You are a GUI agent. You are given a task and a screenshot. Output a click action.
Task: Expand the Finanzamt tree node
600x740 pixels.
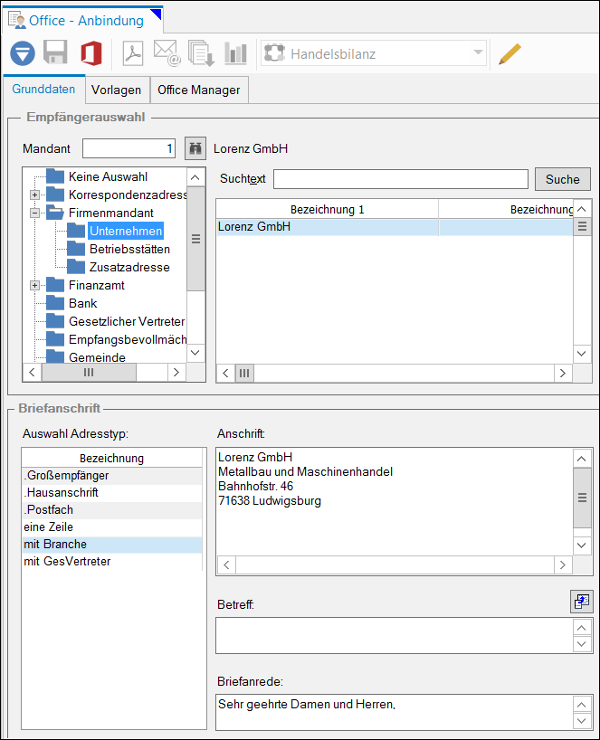[34, 285]
